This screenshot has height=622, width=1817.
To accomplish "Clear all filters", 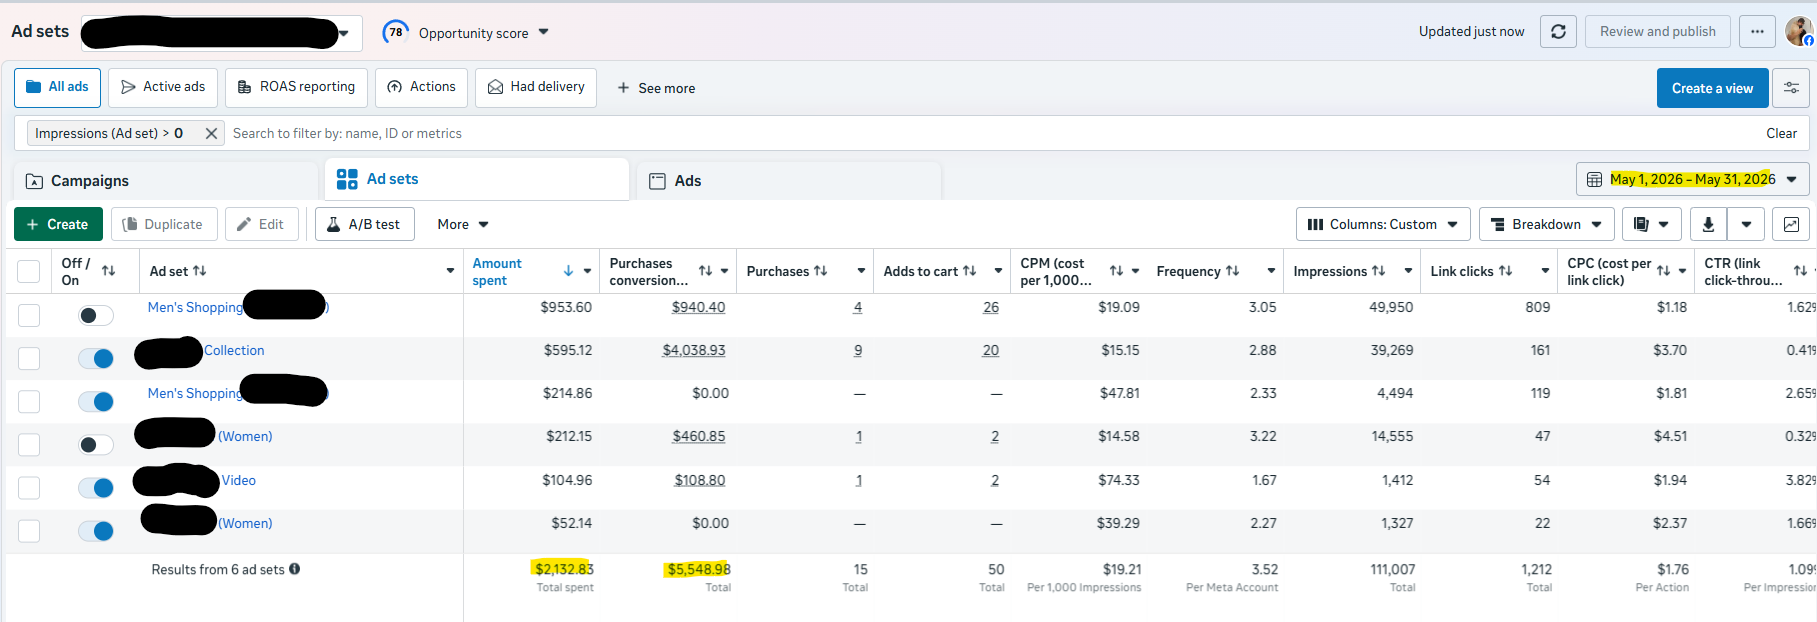I will (1781, 133).
